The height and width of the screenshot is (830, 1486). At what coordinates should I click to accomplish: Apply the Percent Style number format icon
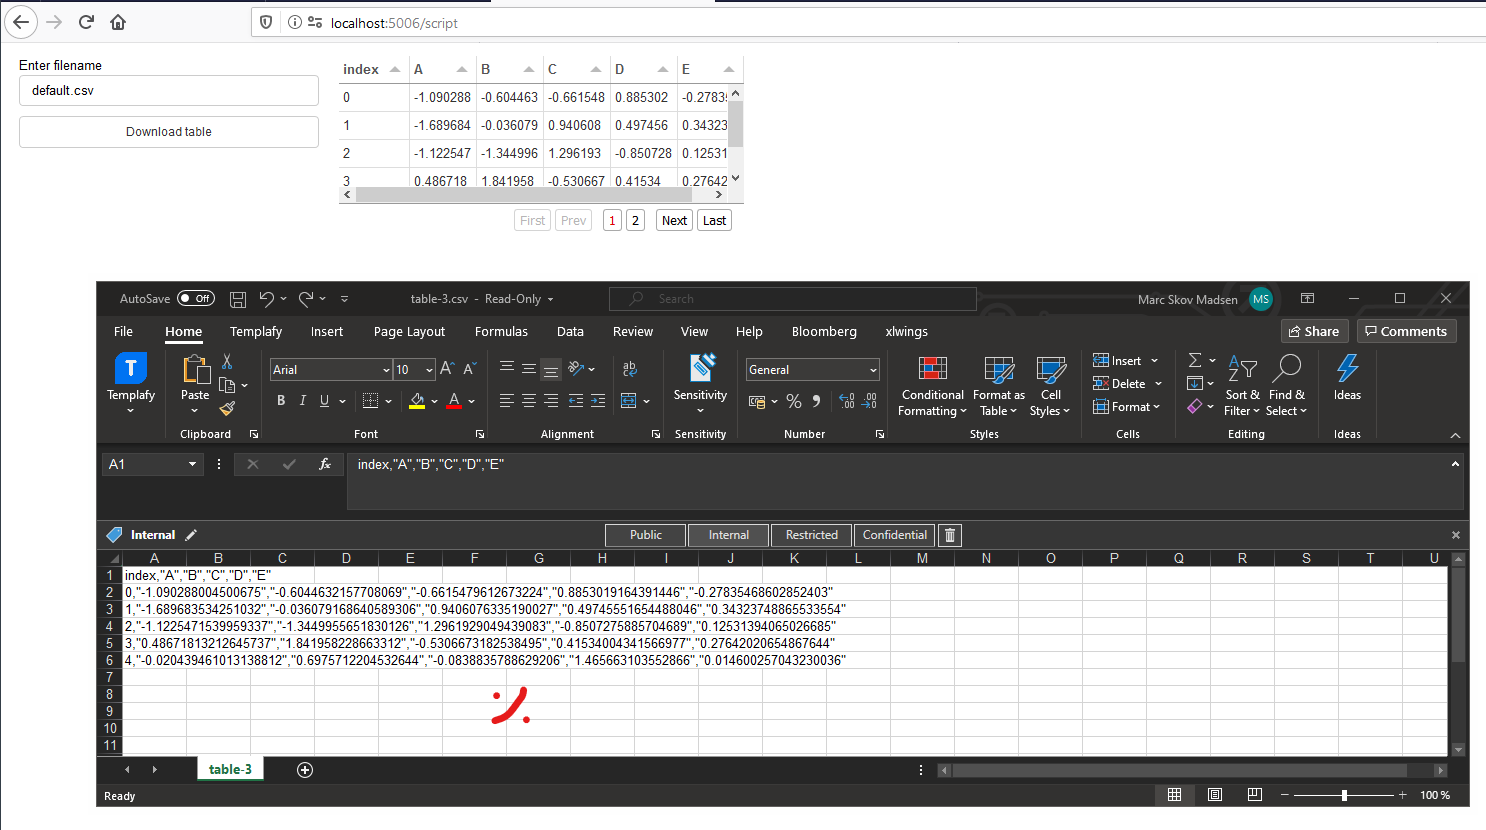[x=795, y=401]
